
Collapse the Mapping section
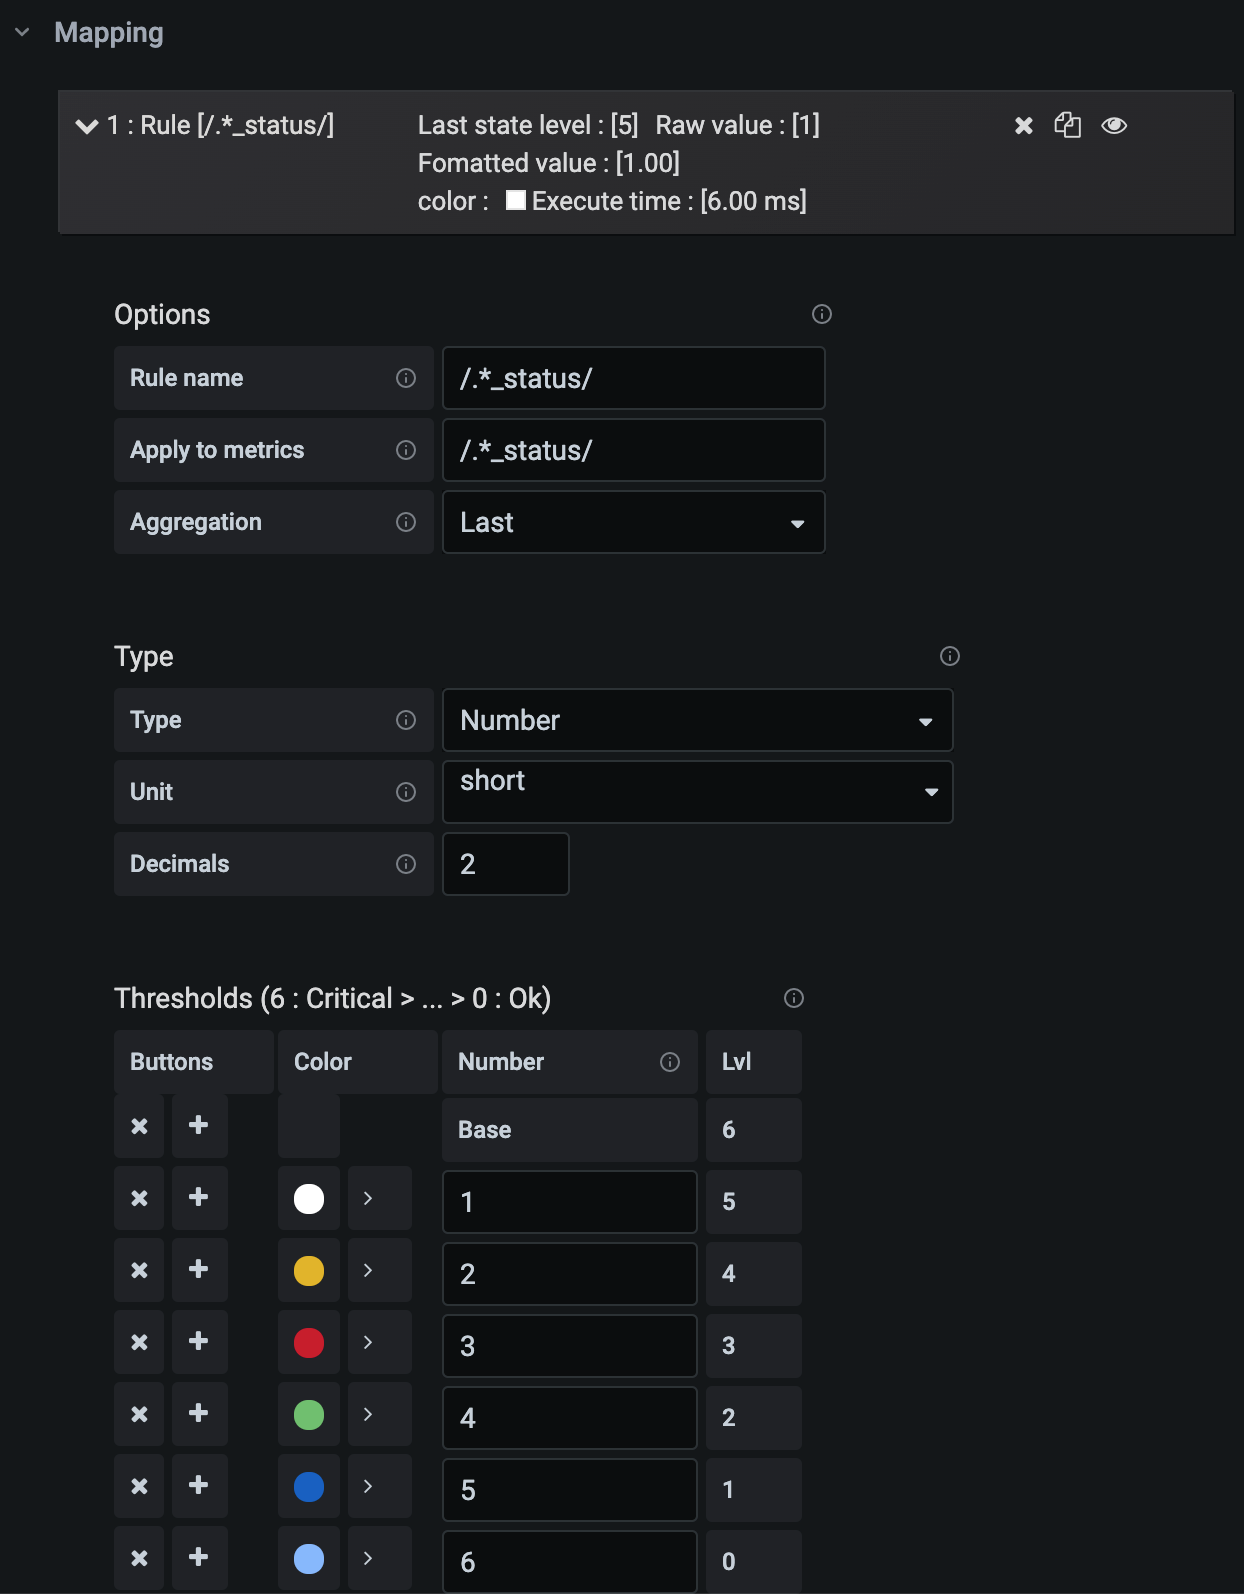[x=22, y=31]
